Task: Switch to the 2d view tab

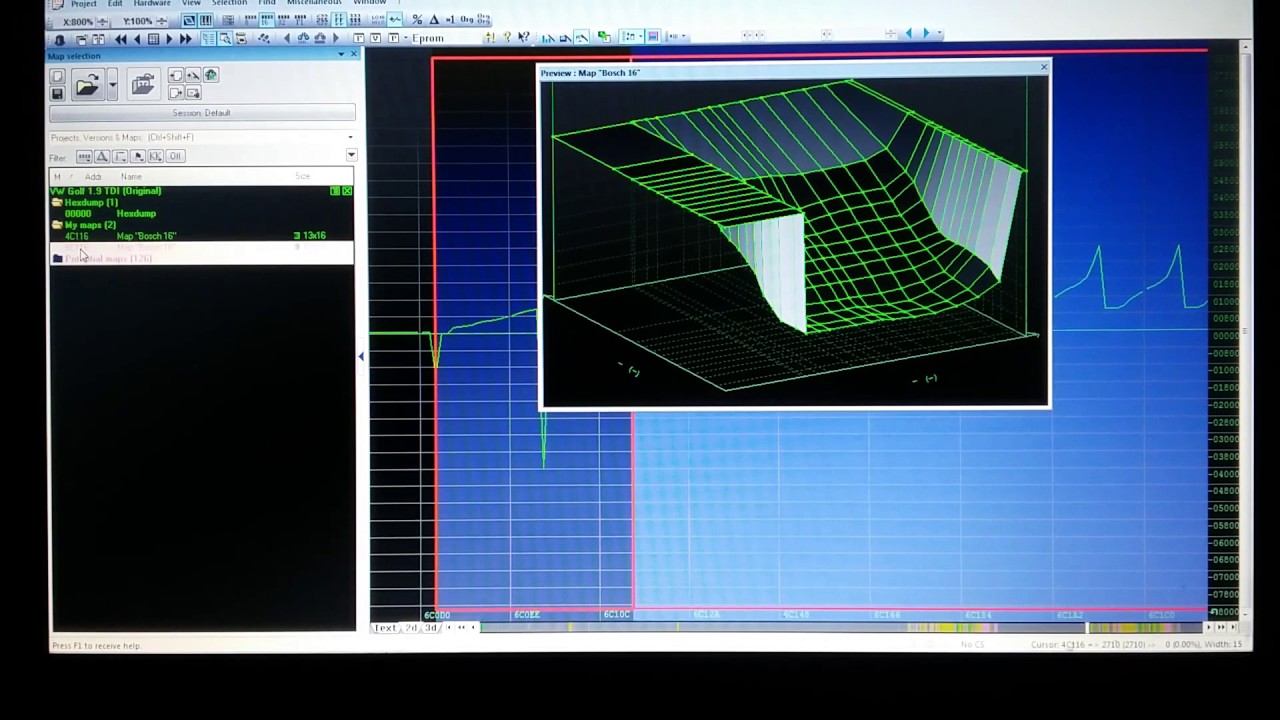Action: (411, 628)
